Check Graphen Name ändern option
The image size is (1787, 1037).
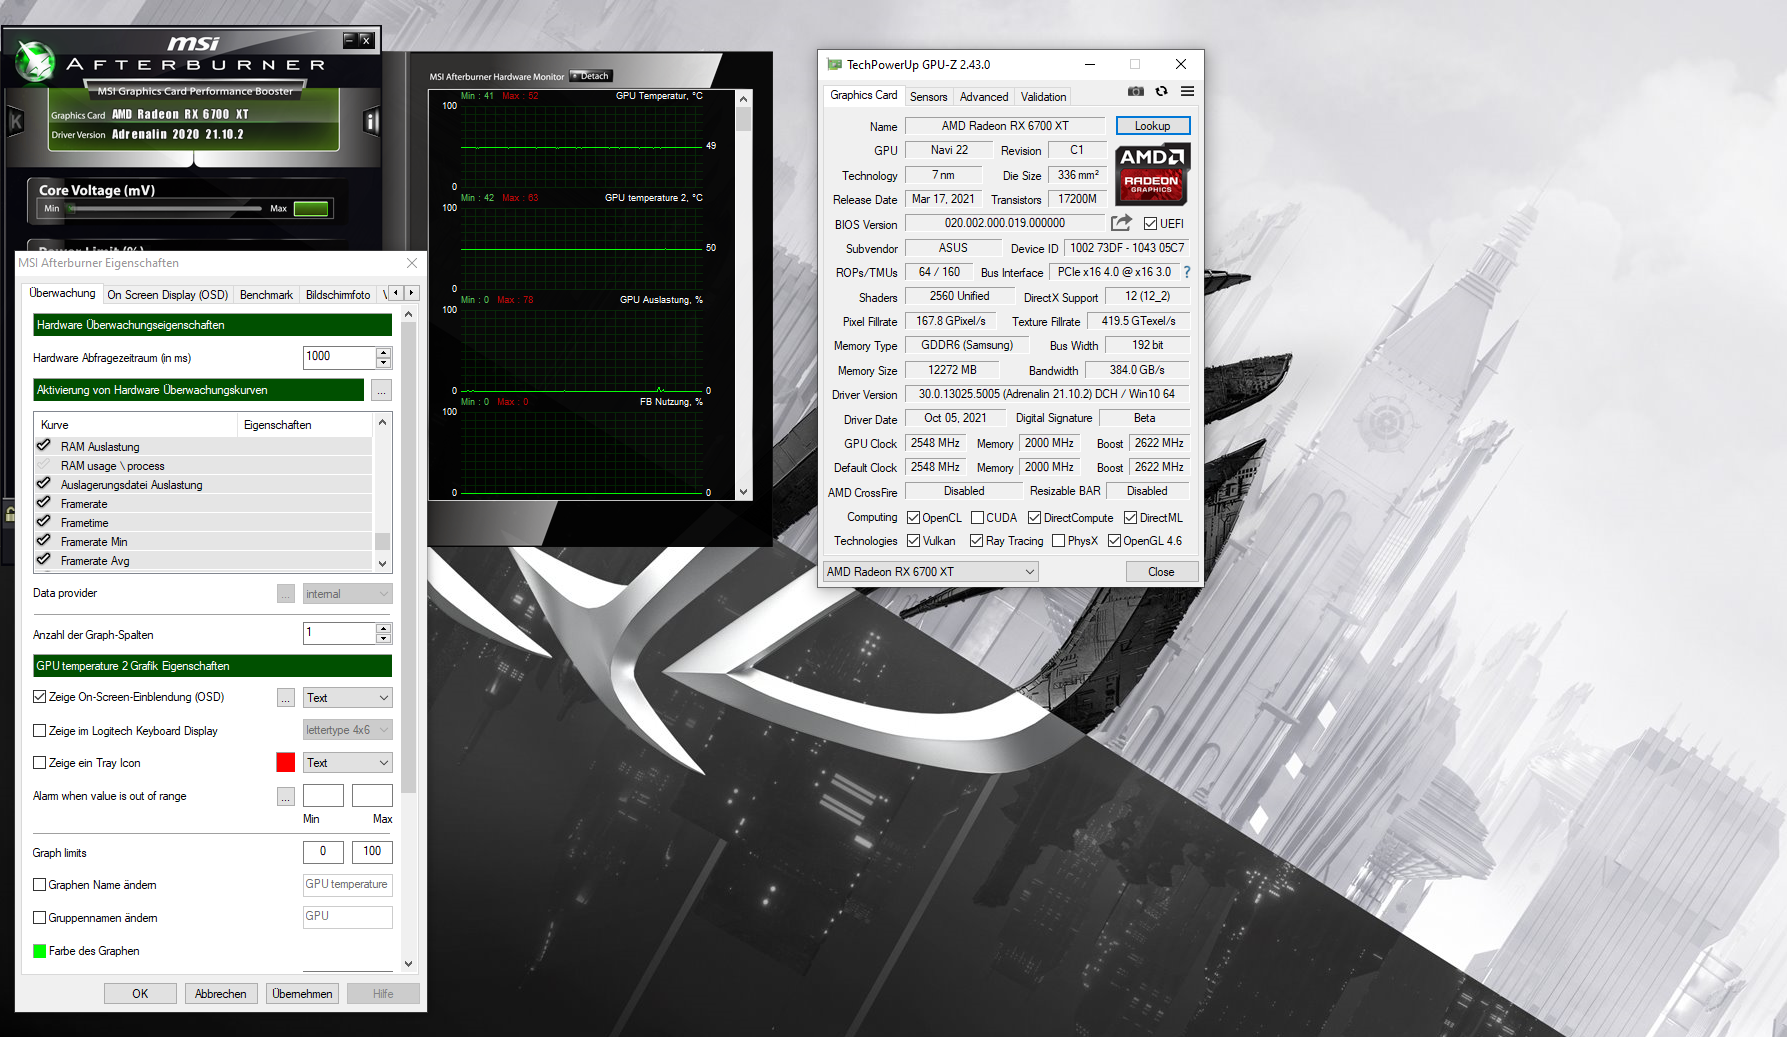(40, 885)
